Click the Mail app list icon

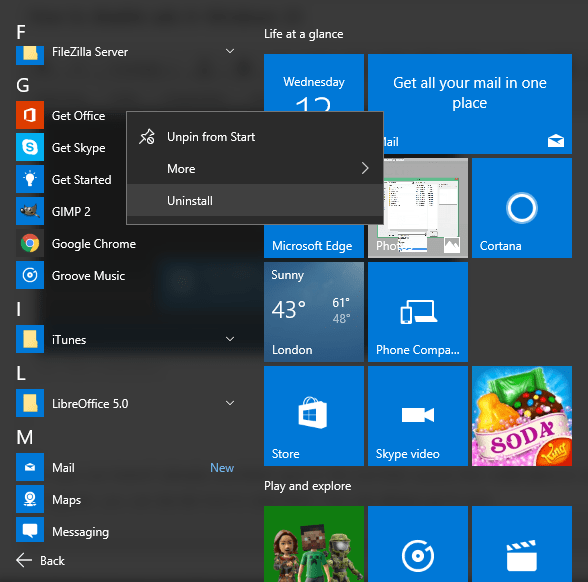(x=30, y=467)
